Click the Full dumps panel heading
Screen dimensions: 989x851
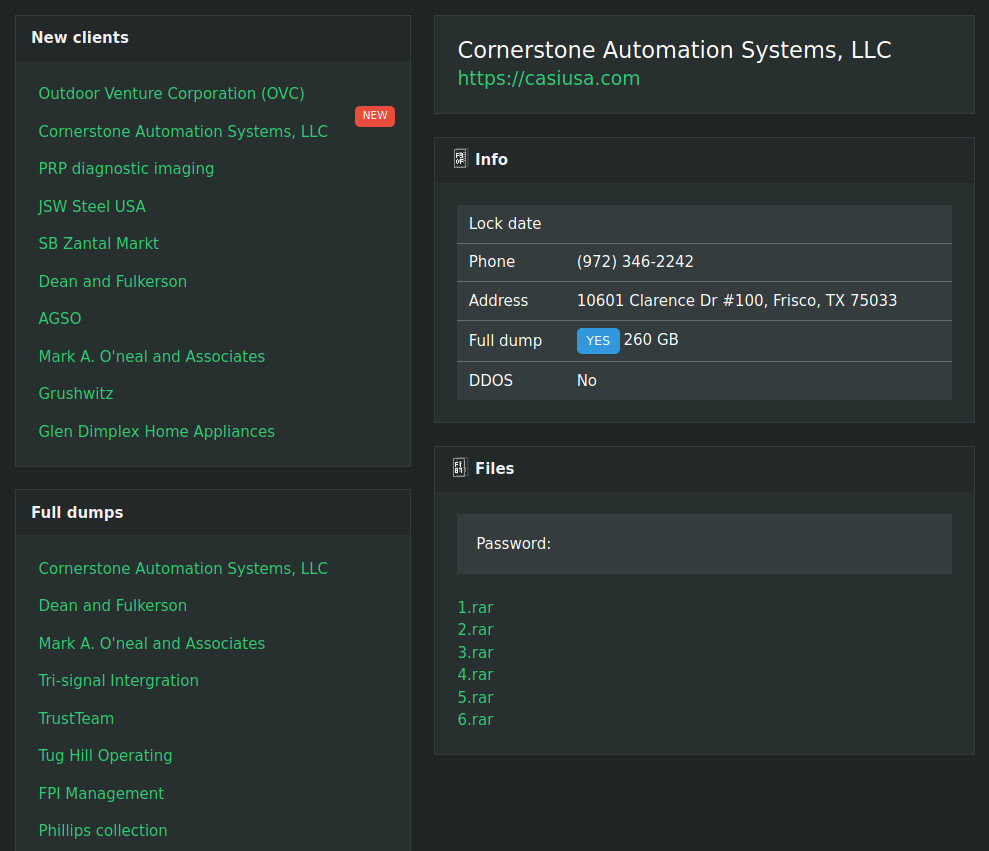click(78, 512)
